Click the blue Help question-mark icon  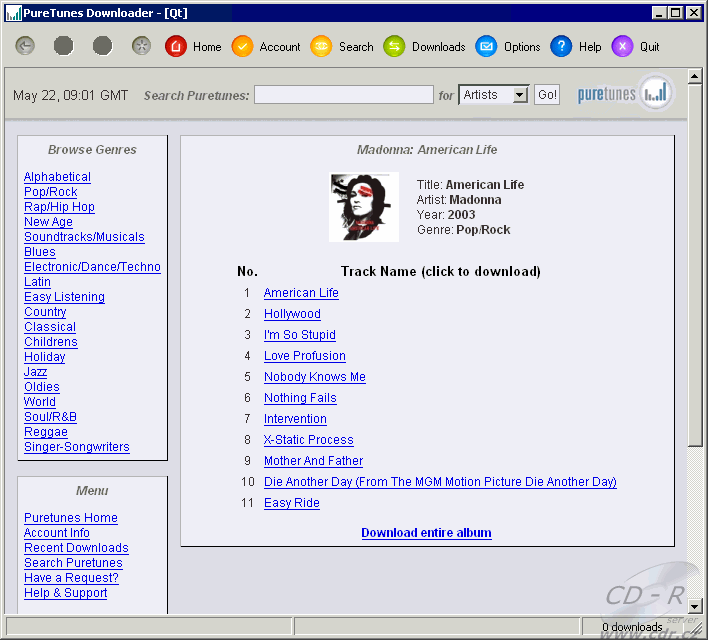561,46
